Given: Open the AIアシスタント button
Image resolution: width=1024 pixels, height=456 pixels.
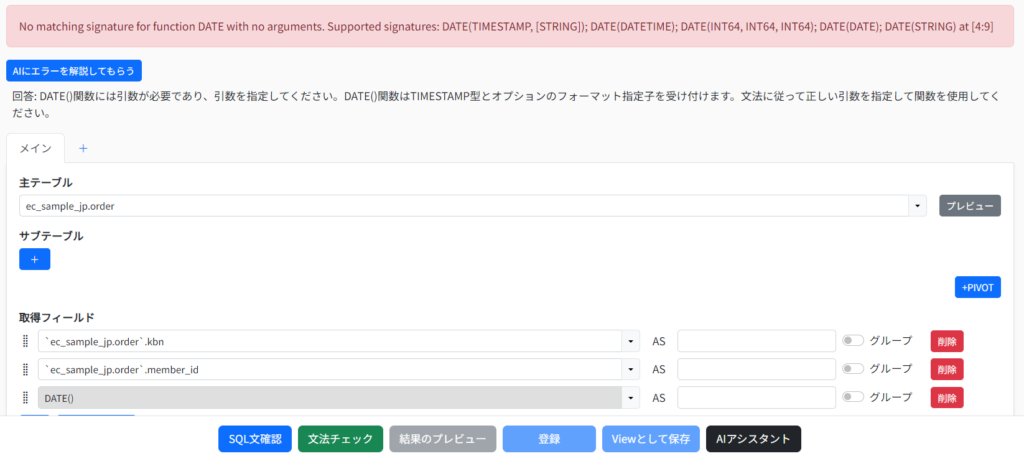Looking at the screenshot, I should point(753,439).
